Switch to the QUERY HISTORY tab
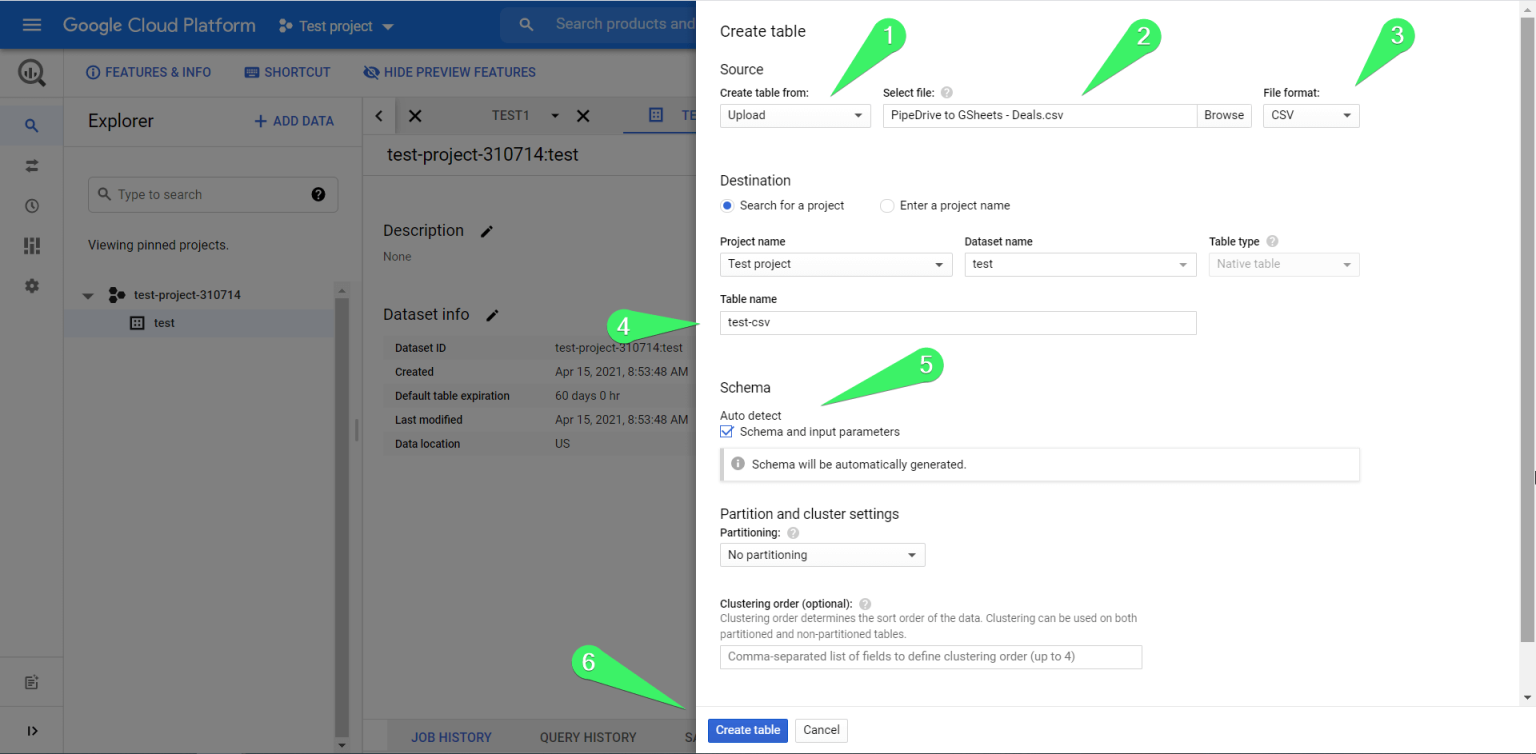This screenshot has height=754, width=1536. pyautogui.click(x=588, y=737)
